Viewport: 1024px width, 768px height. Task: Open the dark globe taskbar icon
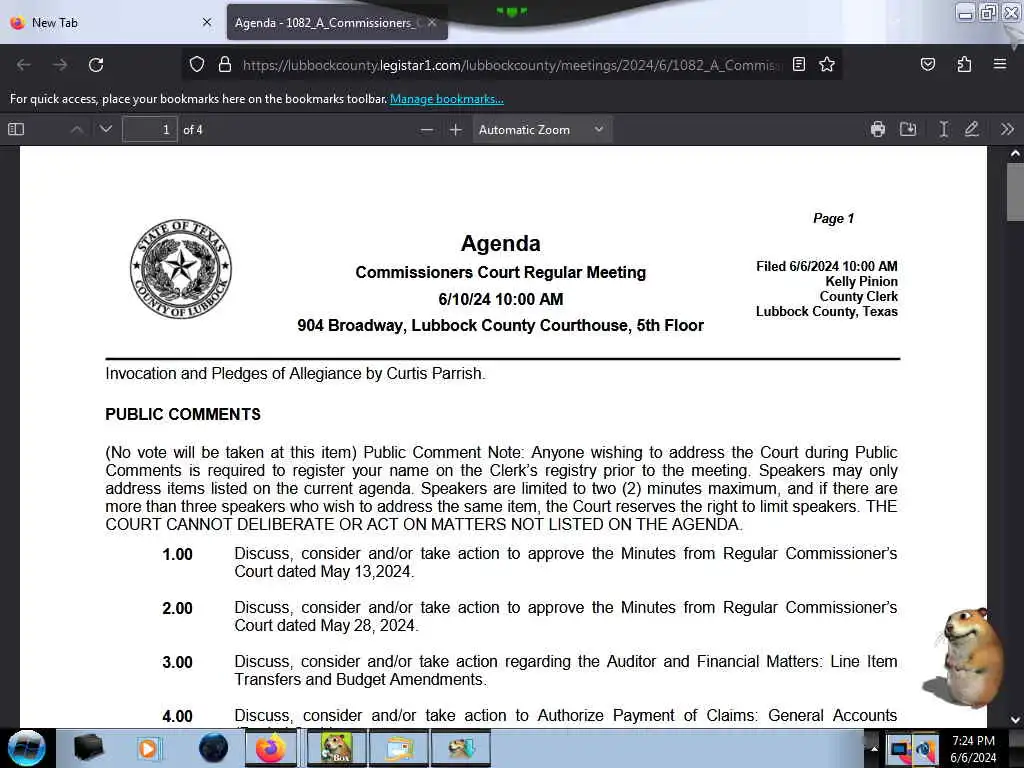click(x=213, y=748)
